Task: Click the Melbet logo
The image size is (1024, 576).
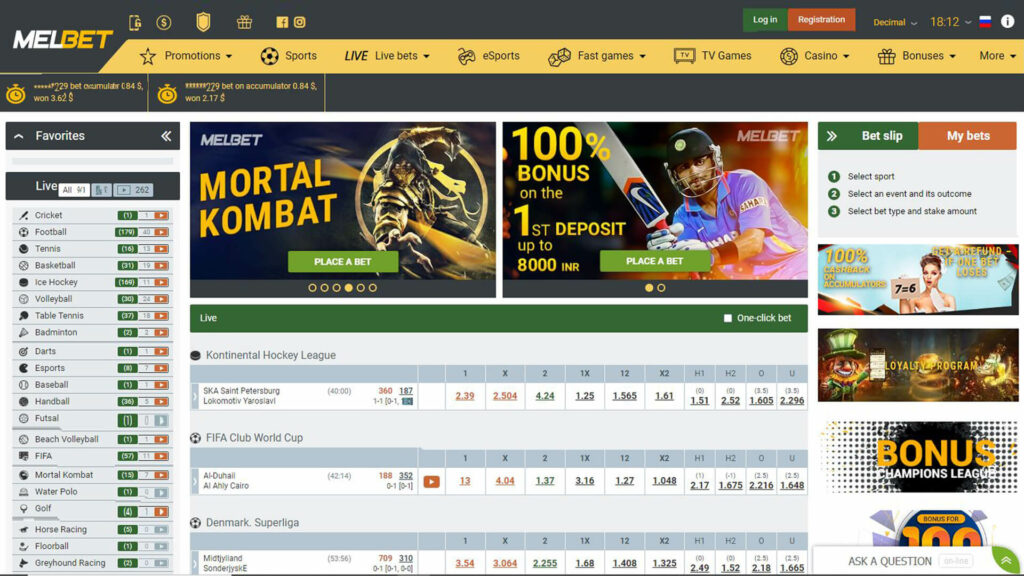Action: pyautogui.click(x=63, y=40)
